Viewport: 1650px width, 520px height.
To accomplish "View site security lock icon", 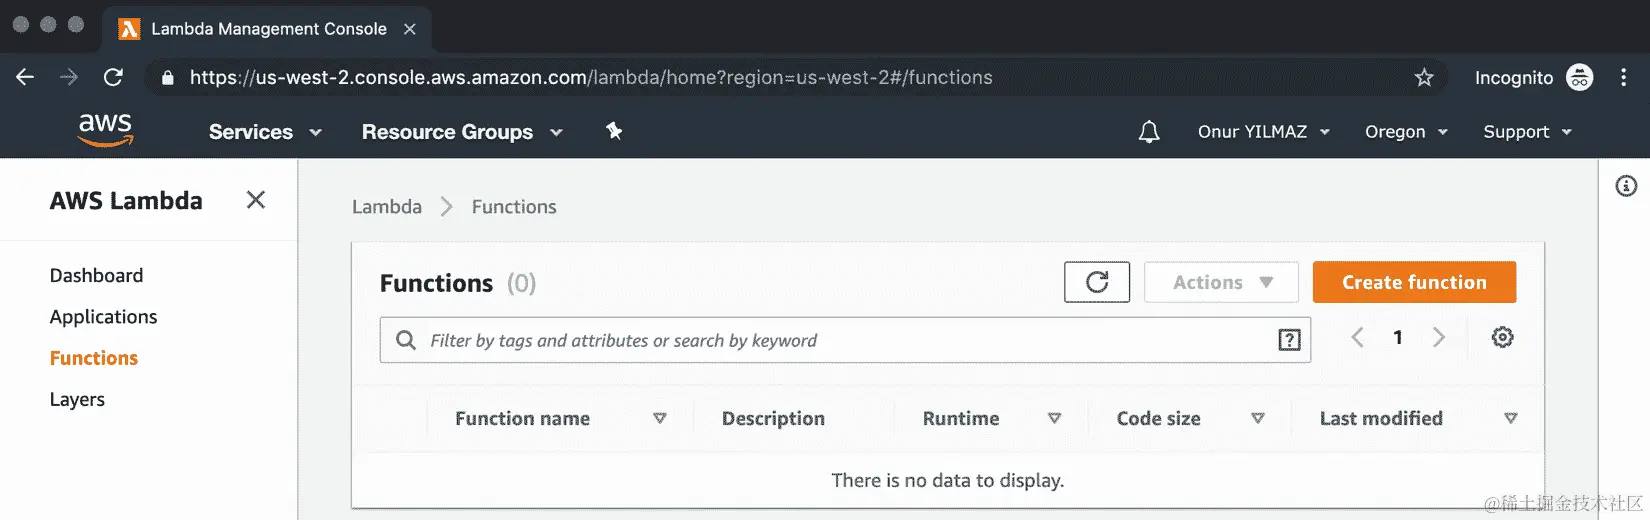I will point(167,78).
